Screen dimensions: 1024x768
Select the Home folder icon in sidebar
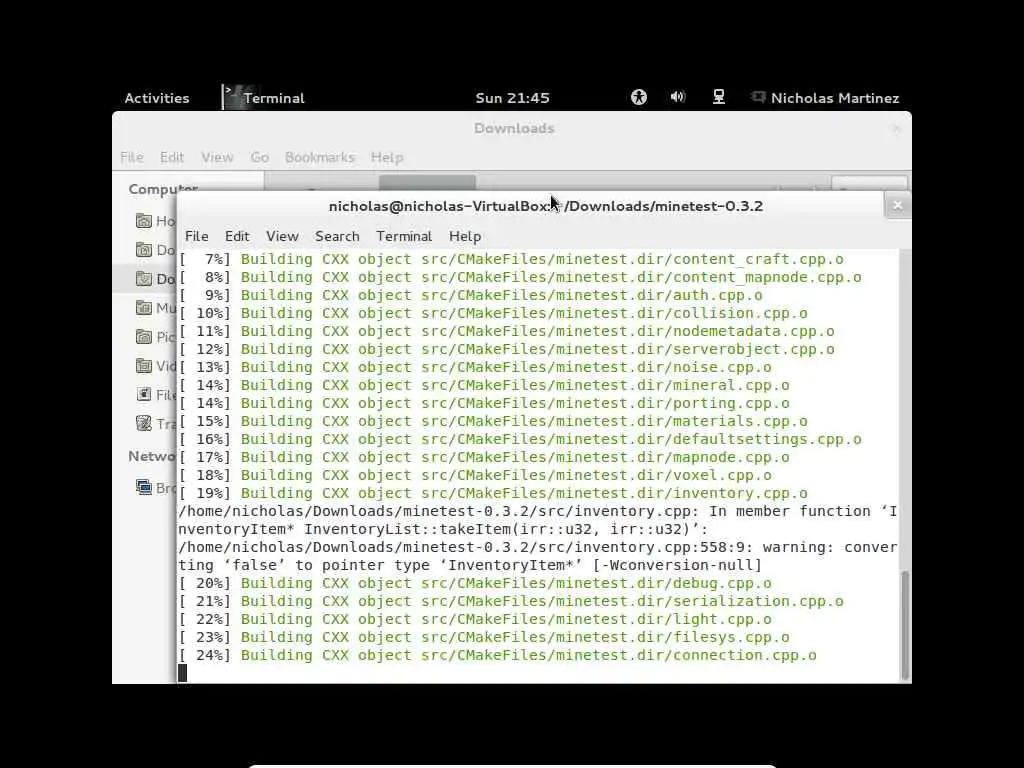coord(144,221)
